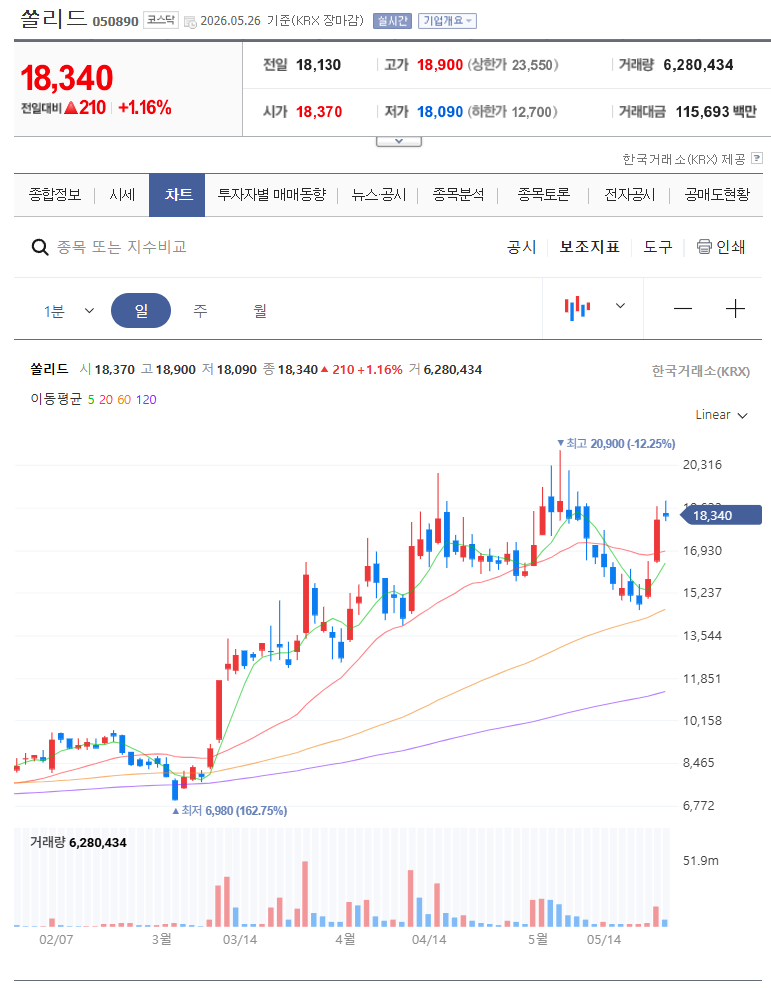This screenshot has height=988, width=771.
Task: Click the printer icon for 인쇄
Action: [704, 246]
